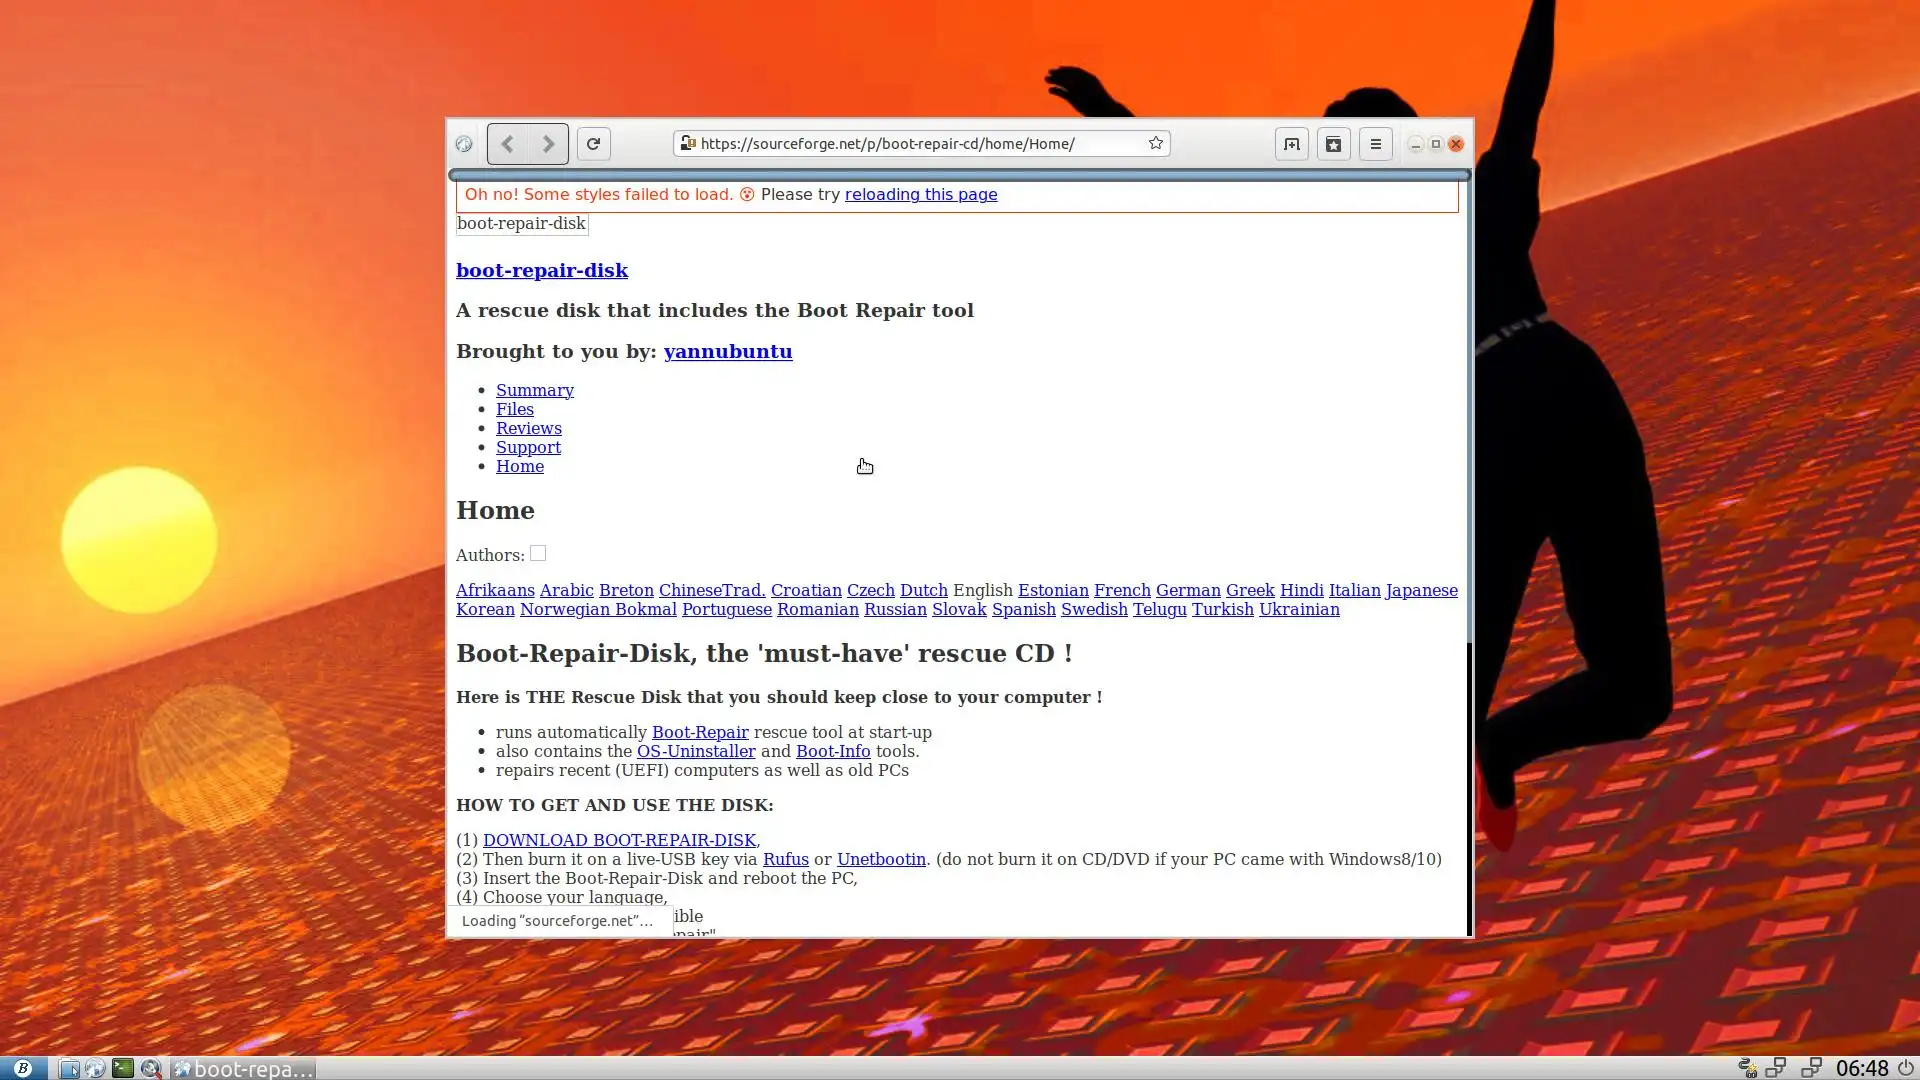The height and width of the screenshot is (1080, 1920).
Task: Open a new tab
Action: [x=1292, y=144]
